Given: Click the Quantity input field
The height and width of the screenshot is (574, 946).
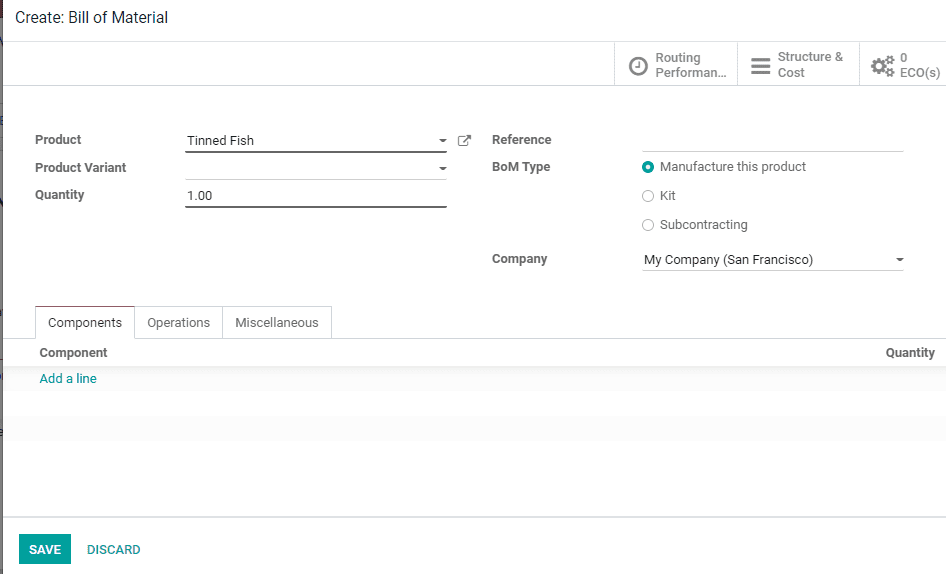Looking at the screenshot, I should [316, 196].
